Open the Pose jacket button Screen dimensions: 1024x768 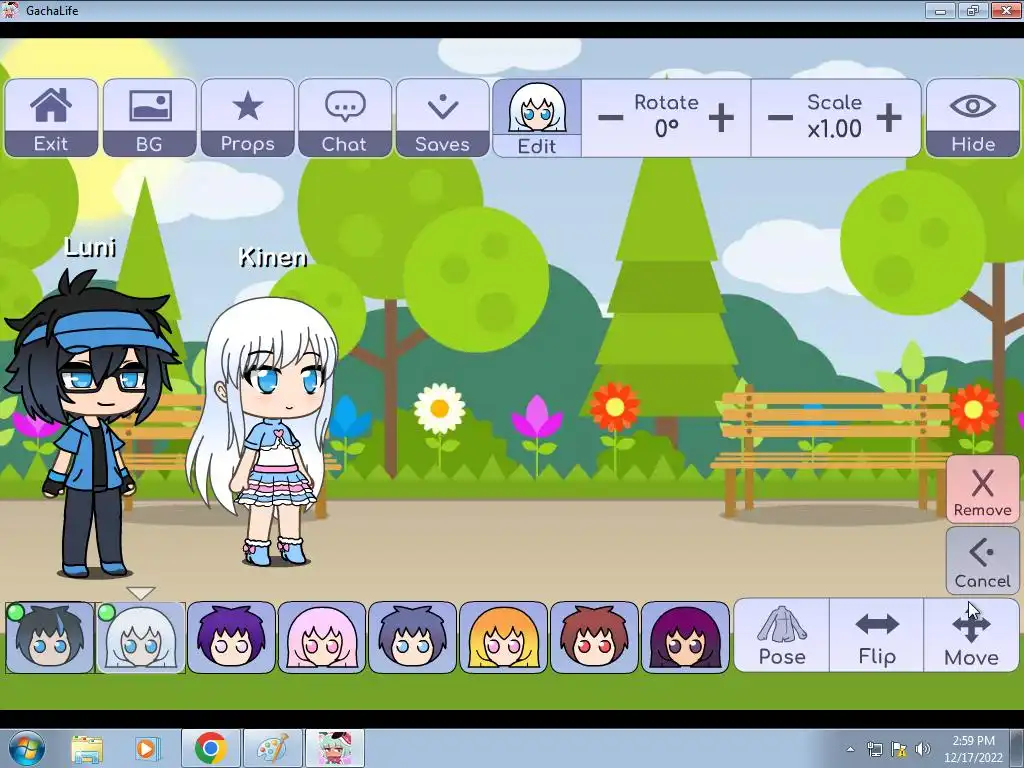click(782, 635)
